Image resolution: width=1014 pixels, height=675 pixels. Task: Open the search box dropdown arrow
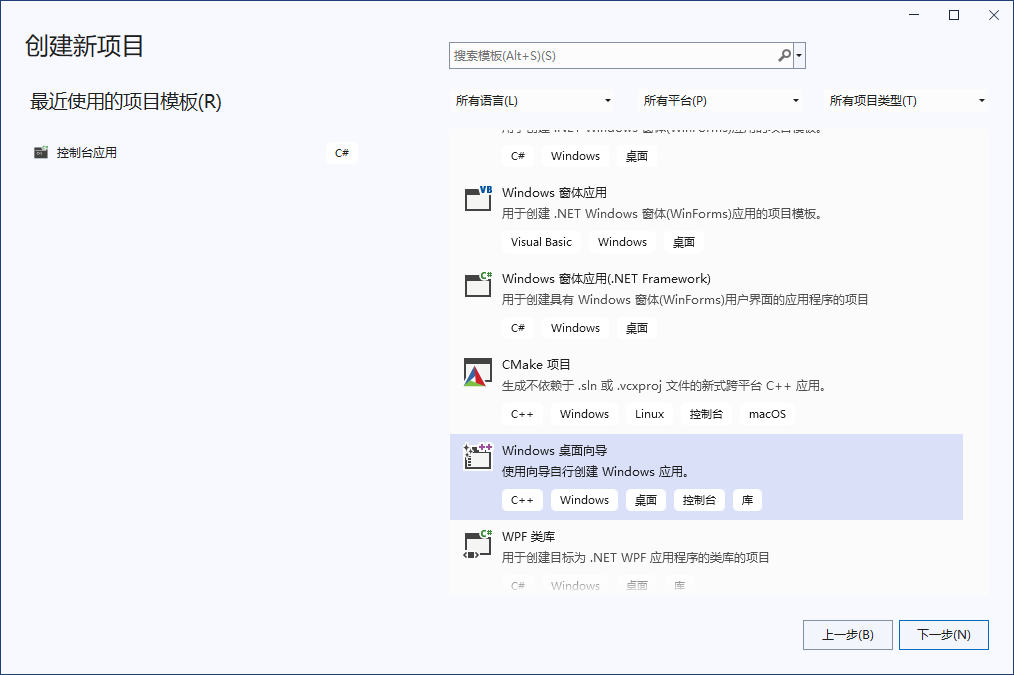(x=799, y=56)
